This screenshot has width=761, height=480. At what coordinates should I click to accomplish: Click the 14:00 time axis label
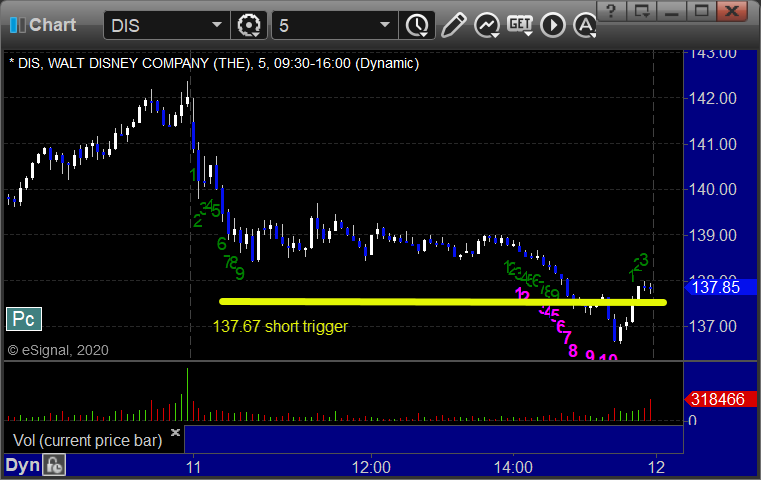point(513,467)
